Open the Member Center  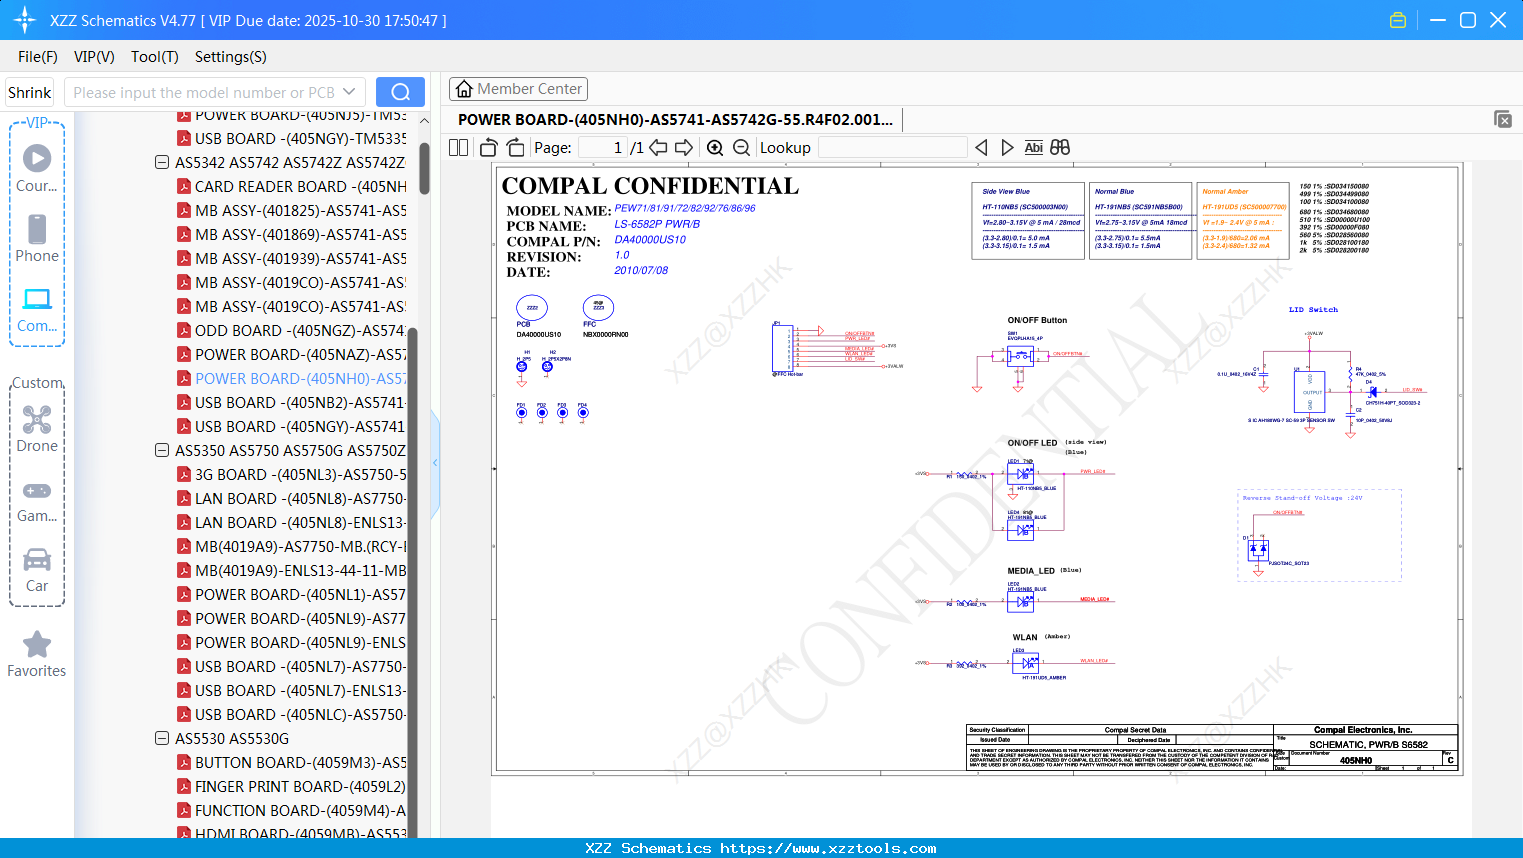point(518,89)
